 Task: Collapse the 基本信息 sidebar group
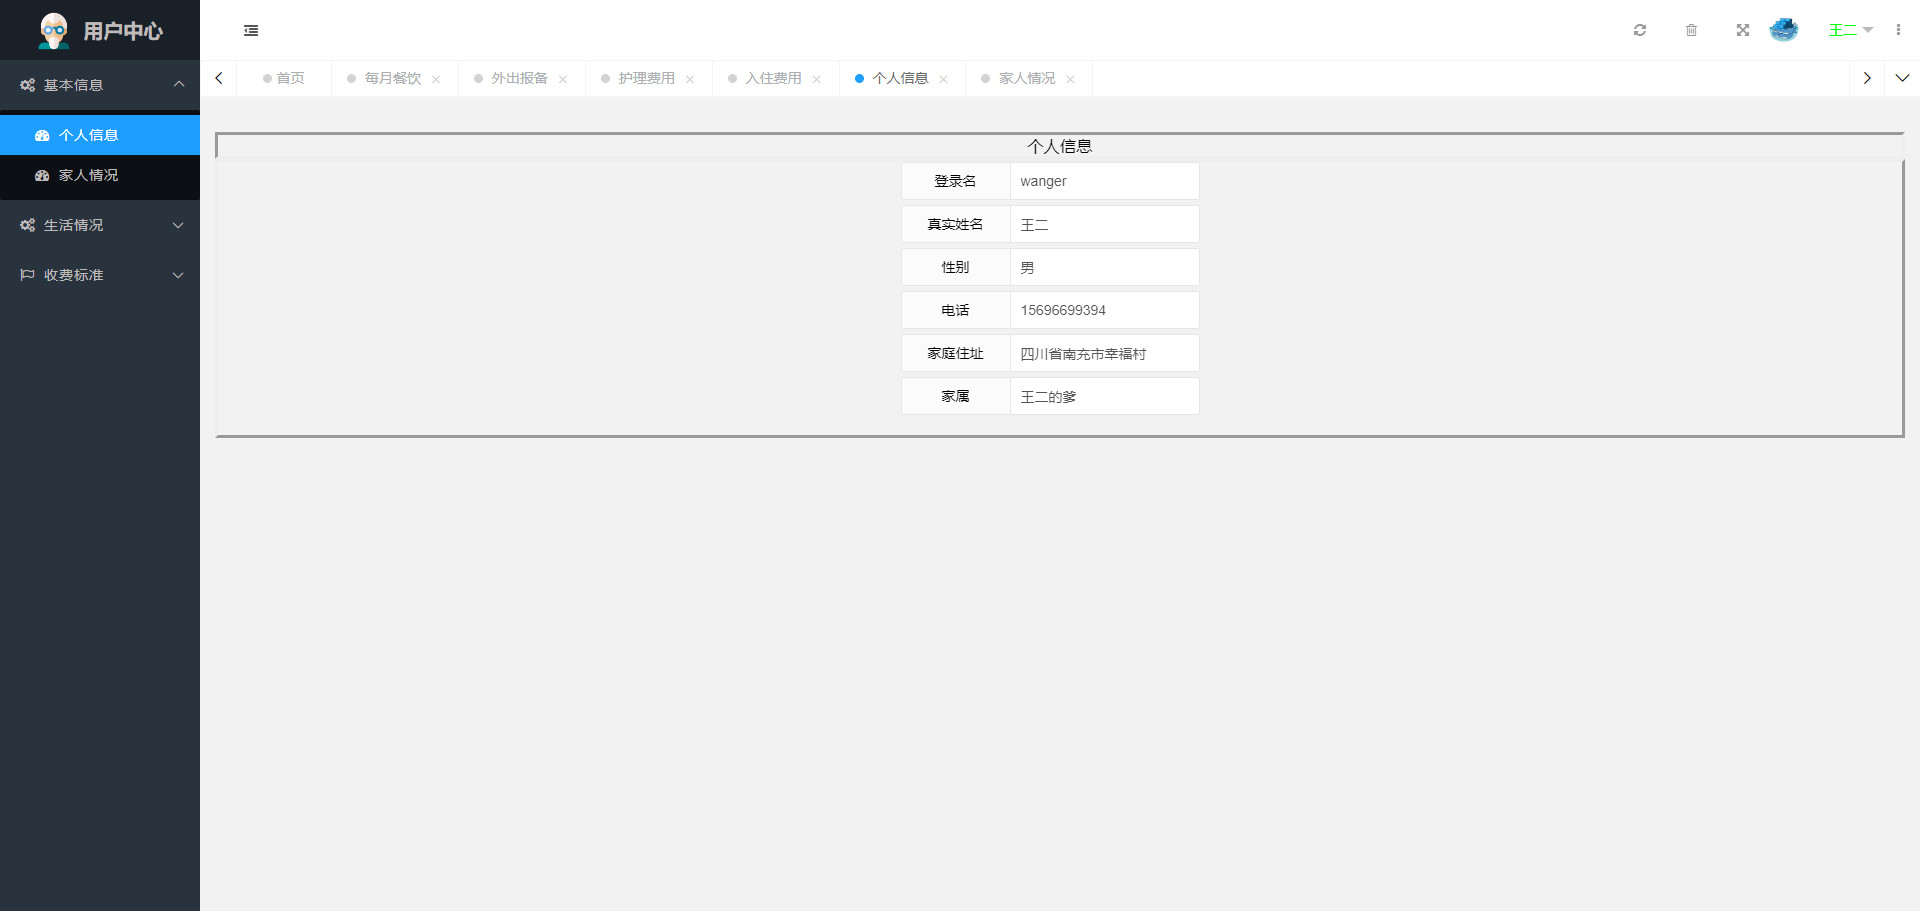coord(100,85)
